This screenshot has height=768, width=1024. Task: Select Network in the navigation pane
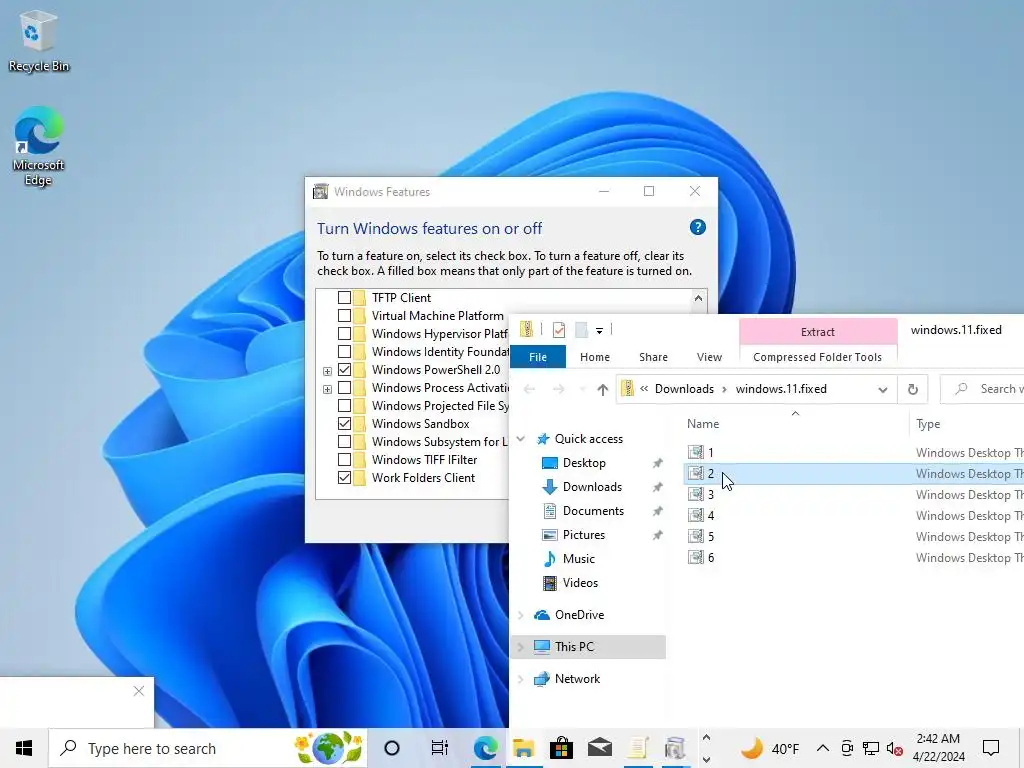[x=577, y=679]
